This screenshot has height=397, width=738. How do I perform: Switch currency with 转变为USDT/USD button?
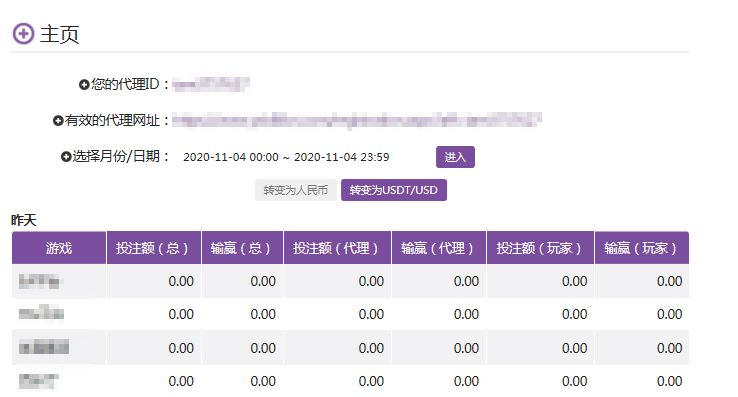click(393, 190)
